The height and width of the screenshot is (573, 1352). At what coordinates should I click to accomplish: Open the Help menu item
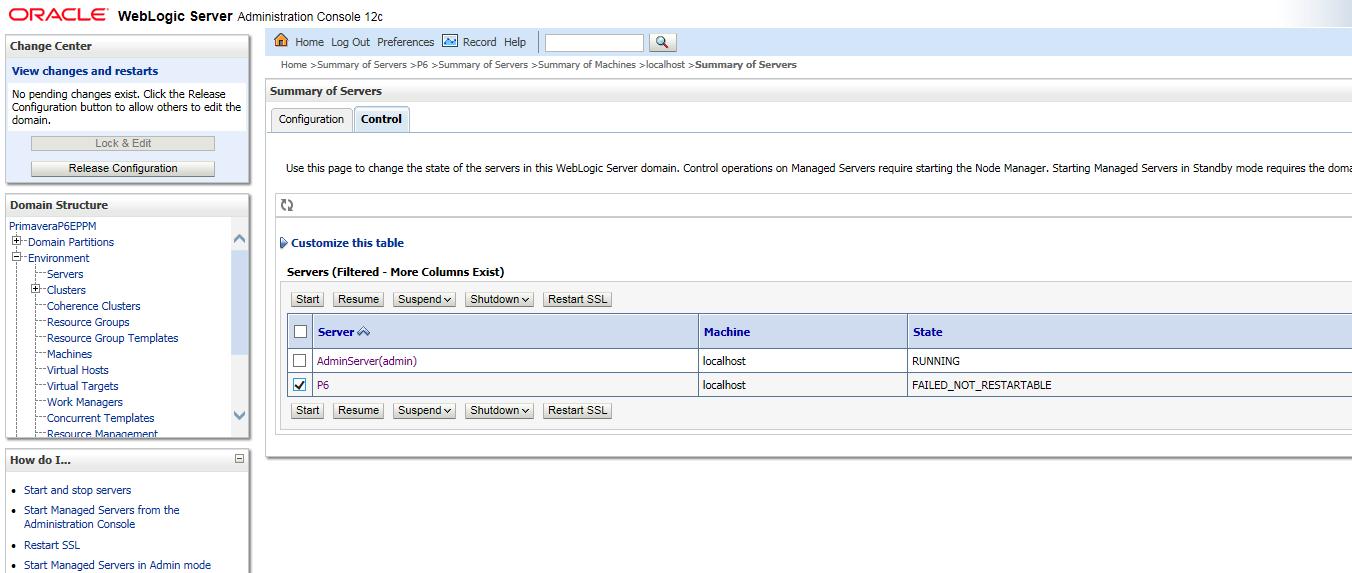pyautogui.click(x=515, y=42)
